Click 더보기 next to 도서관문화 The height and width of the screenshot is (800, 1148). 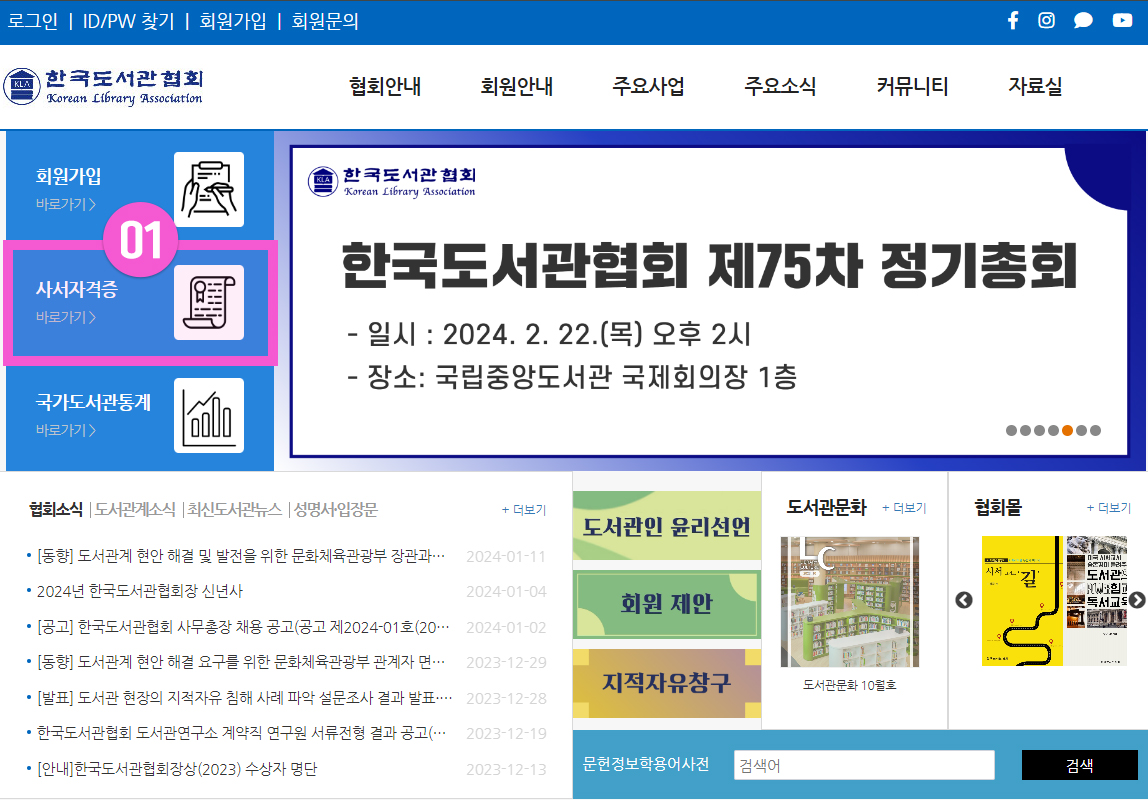pyautogui.click(x=904, y=508)
